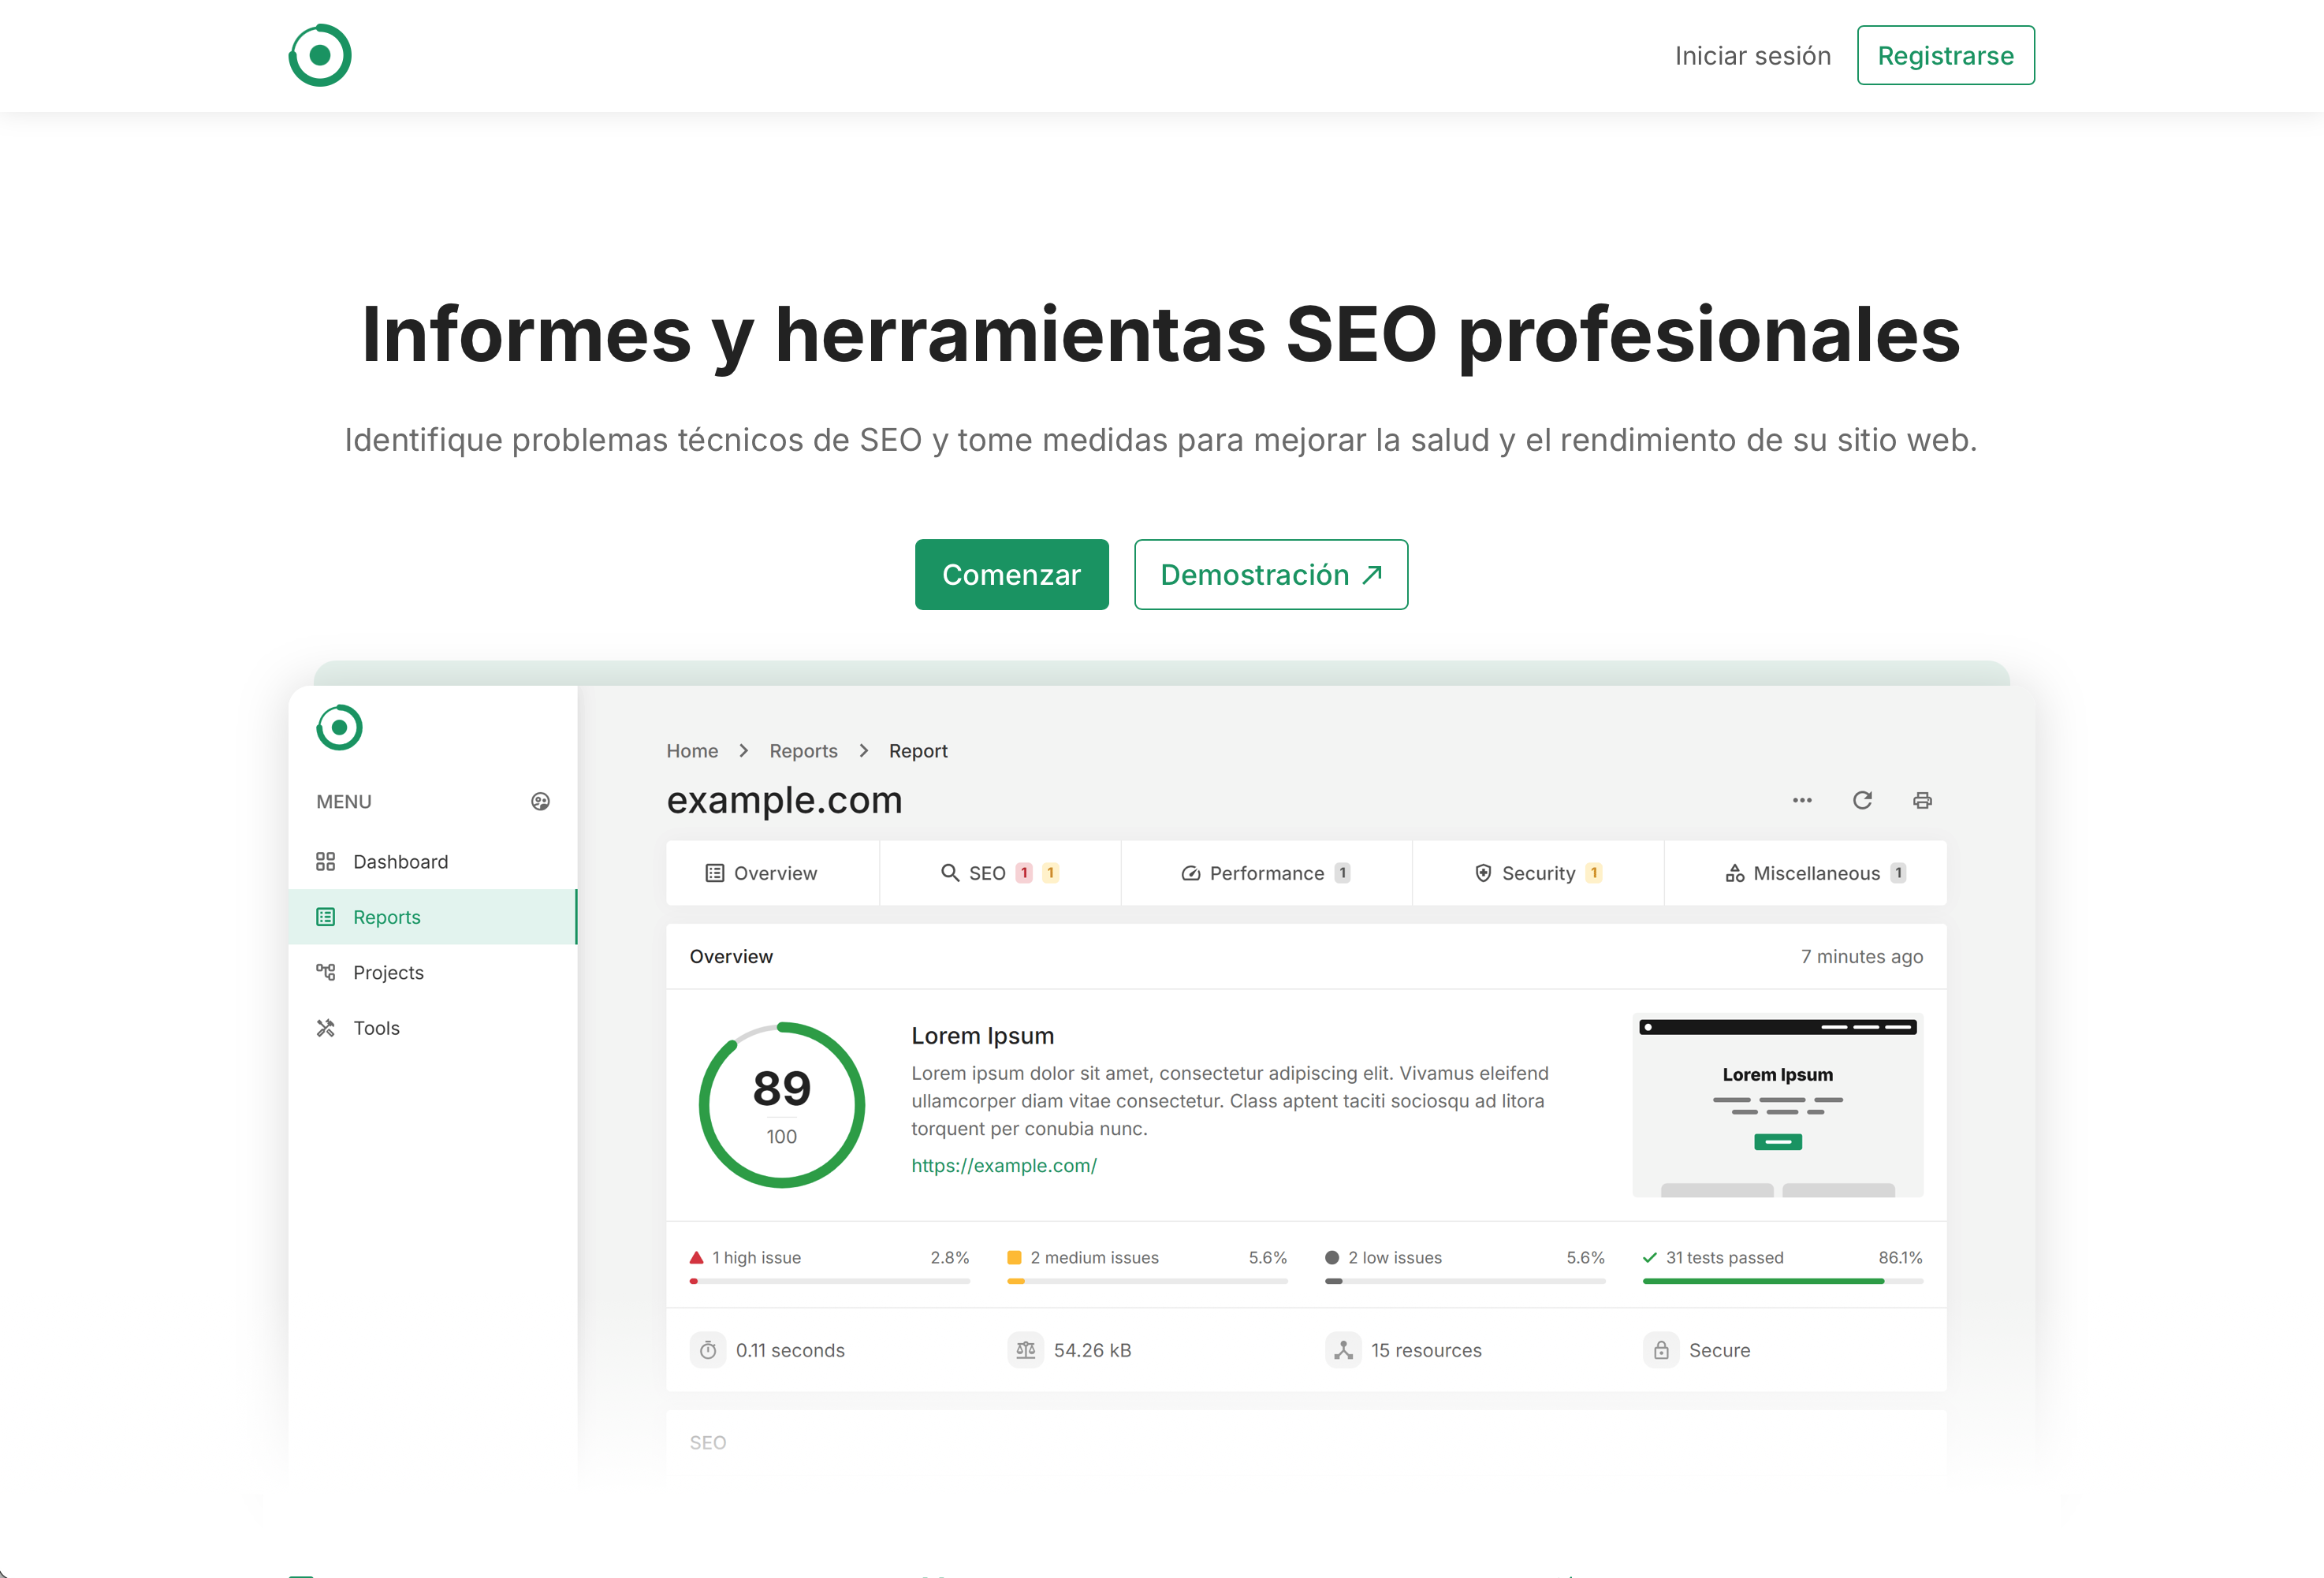Viewport: 2324px width, 1578px height.
Task: Click the balance scale icon by 54.26 kB
Action: click(x=1025, y=1350)
